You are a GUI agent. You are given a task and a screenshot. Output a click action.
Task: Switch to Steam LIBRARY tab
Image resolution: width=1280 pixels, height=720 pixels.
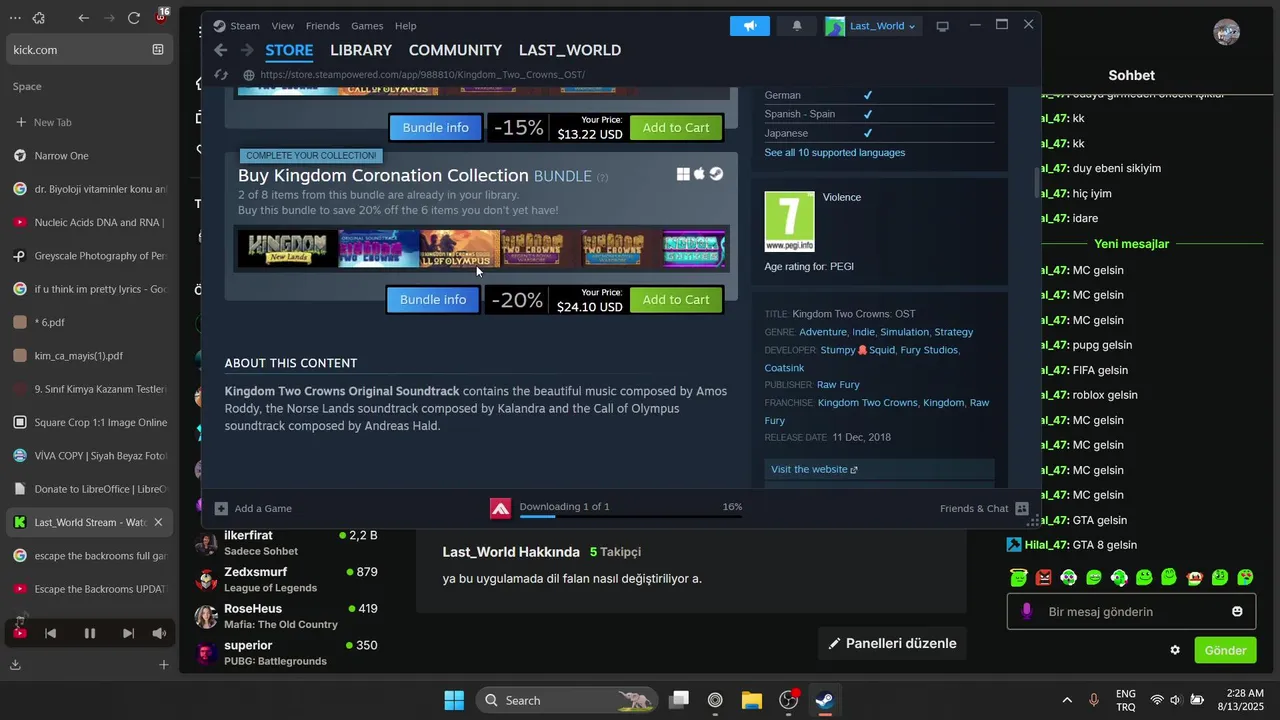361,50
